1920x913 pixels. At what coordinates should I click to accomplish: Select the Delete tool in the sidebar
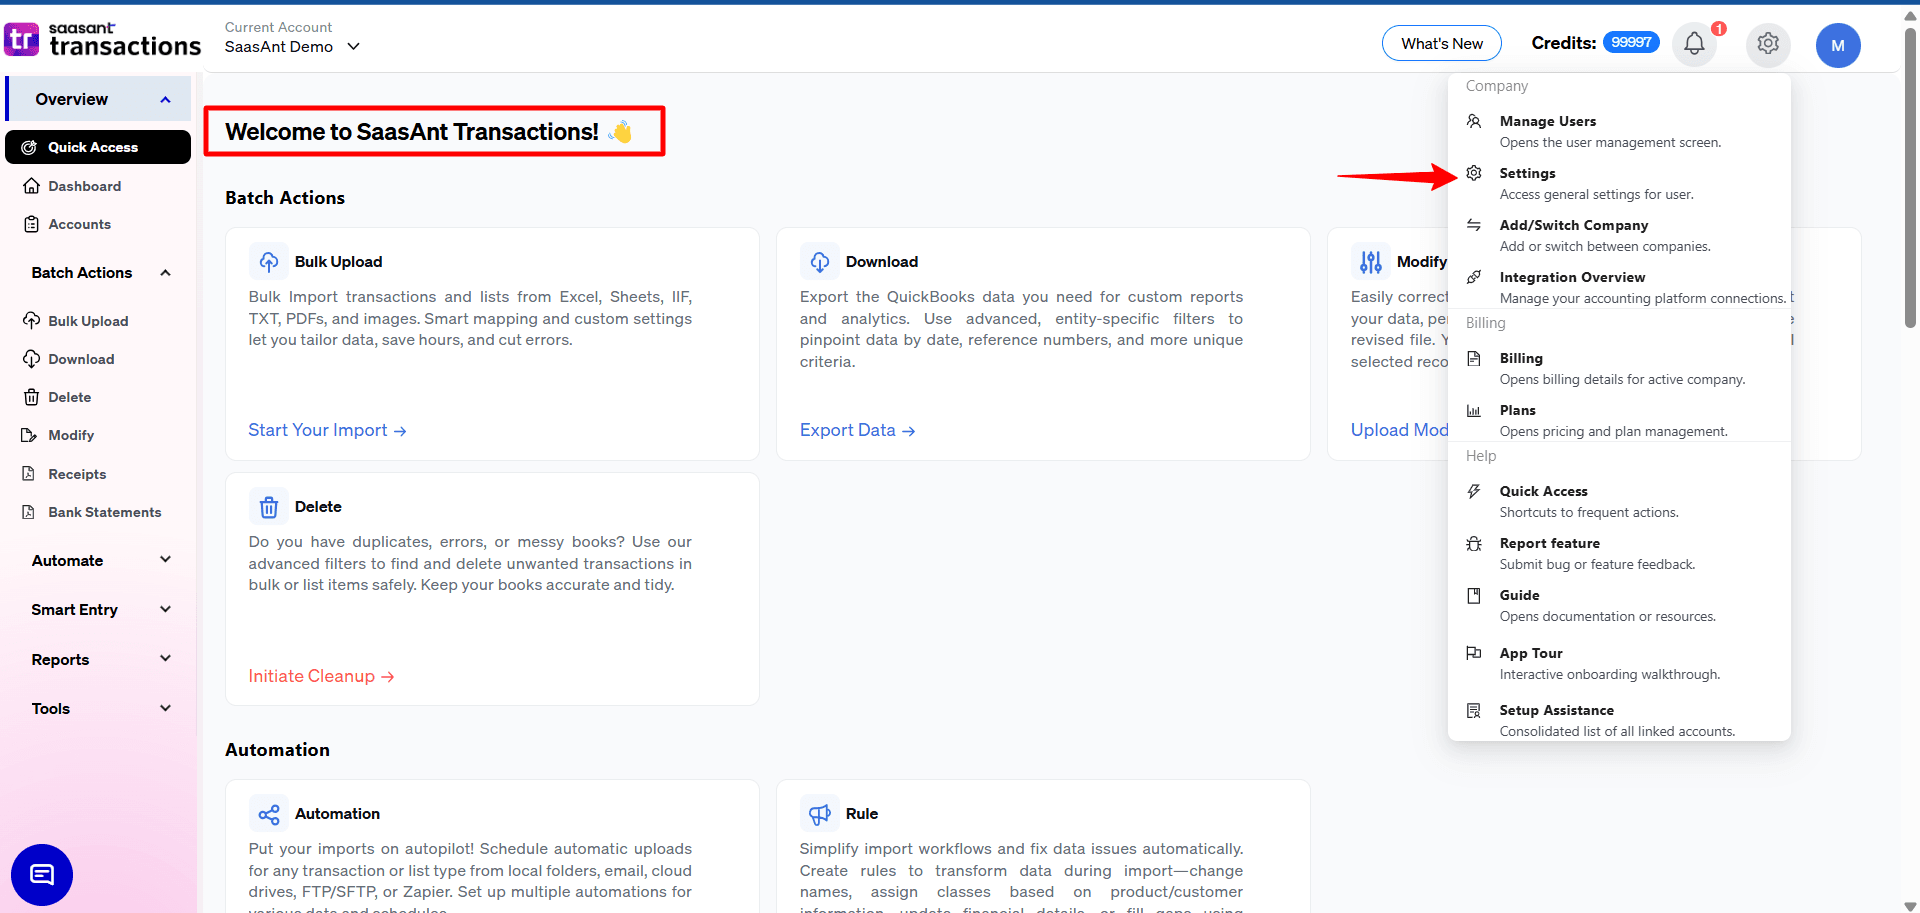point(69,396)
